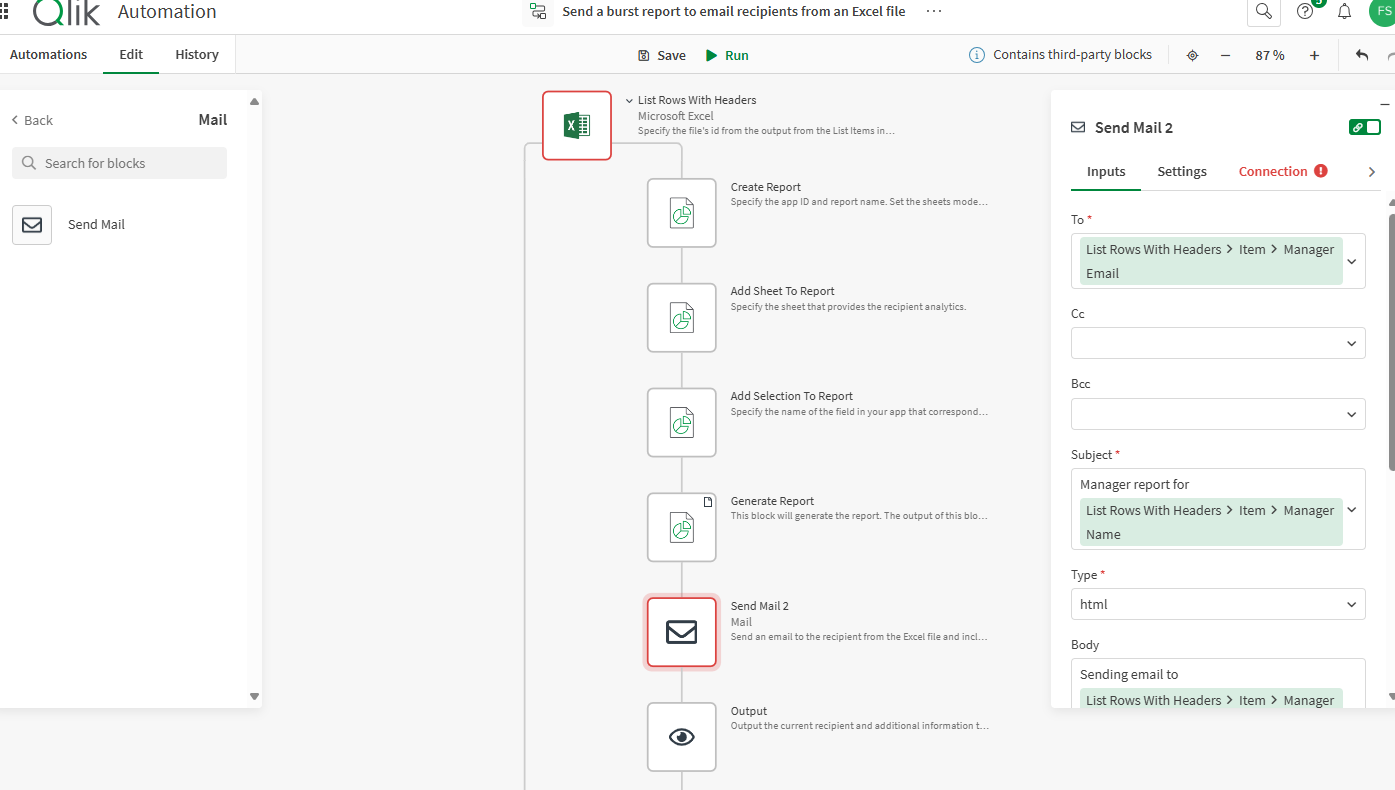This screenshot has width=1395, height=790.
Task: Switch to the History tab
Action: [197, 55]
